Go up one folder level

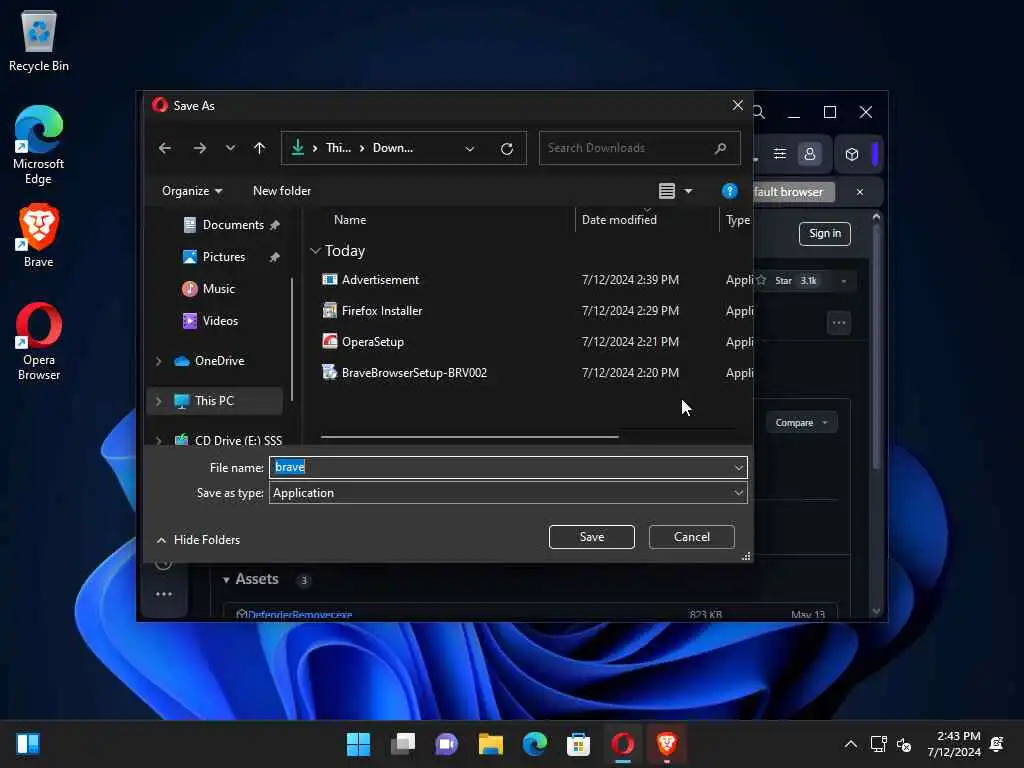pyautogui.click(x=259, y=148)
